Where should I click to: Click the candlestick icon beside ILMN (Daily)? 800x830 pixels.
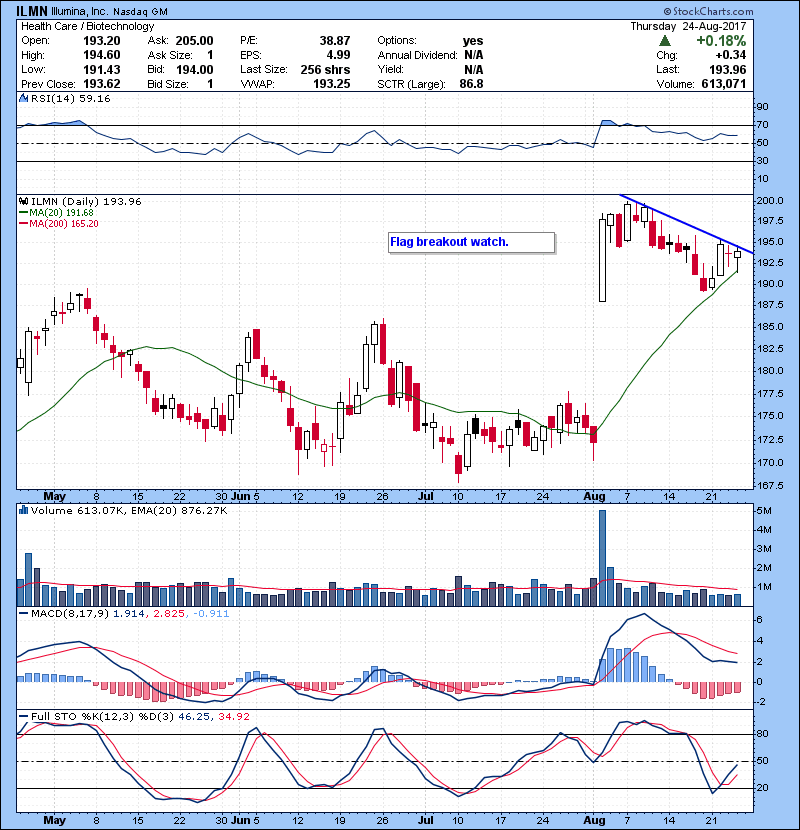pyautogui.click(x=23, y=201)
